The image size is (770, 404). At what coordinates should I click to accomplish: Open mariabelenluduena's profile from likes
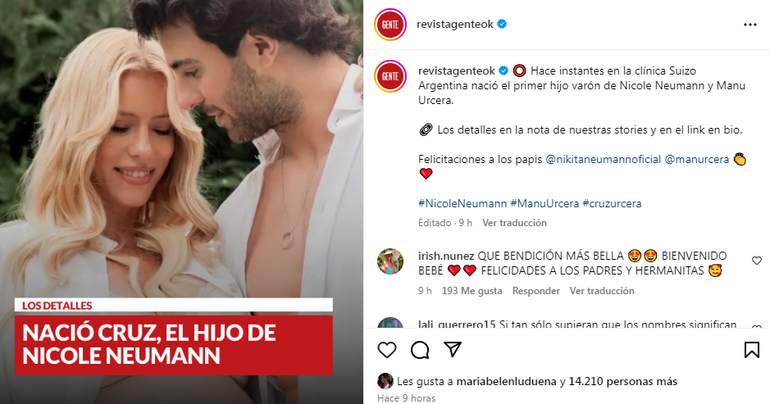506,381
